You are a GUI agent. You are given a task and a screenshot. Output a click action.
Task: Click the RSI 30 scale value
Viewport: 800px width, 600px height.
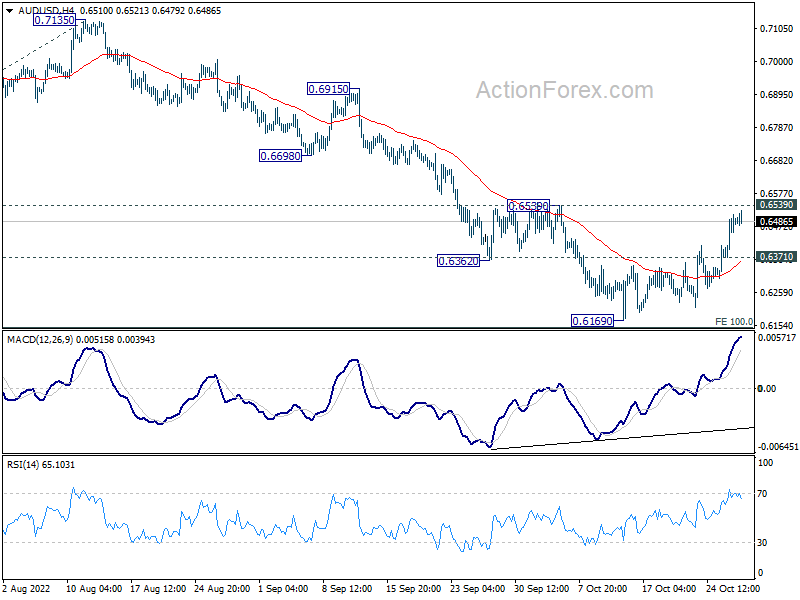tap(762, 542)
